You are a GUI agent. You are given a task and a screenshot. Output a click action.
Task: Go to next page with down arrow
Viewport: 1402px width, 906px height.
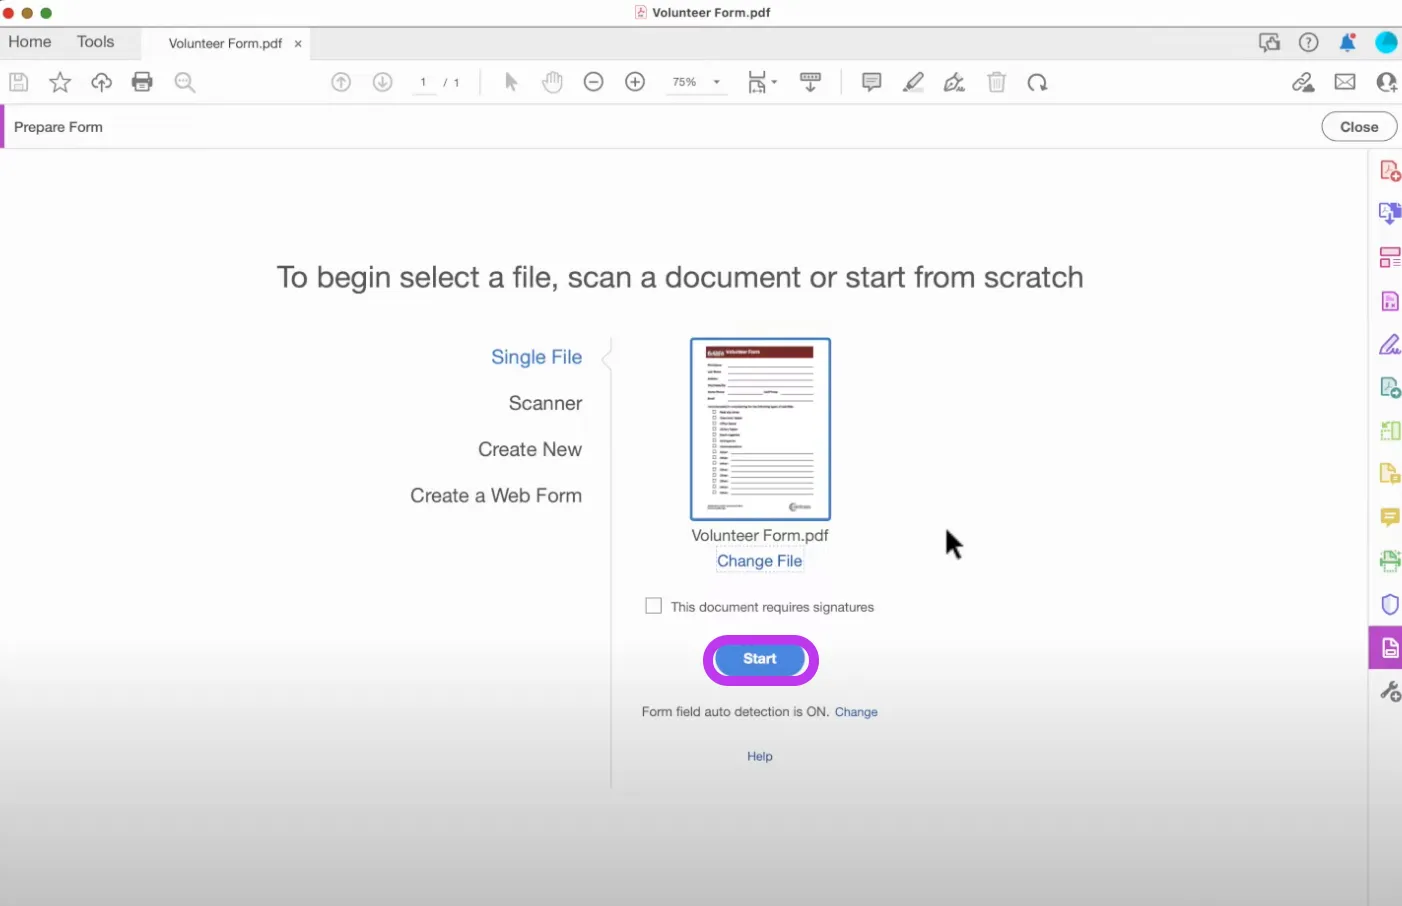point(382,82)
